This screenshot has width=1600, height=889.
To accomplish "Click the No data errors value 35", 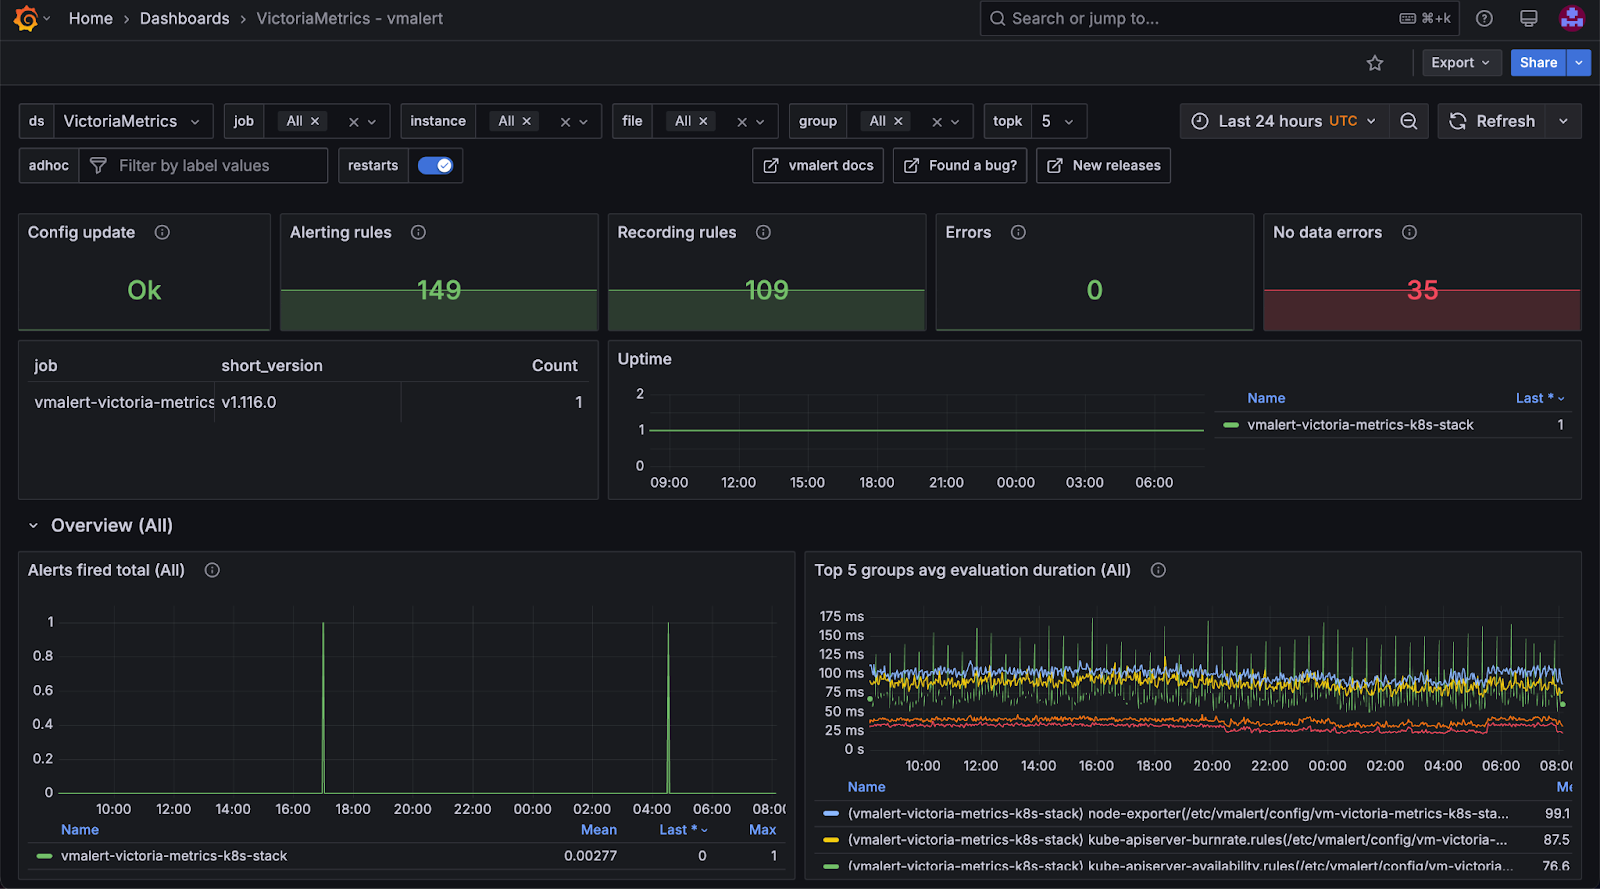I will pyautogui.click(x=1422, y=290).
